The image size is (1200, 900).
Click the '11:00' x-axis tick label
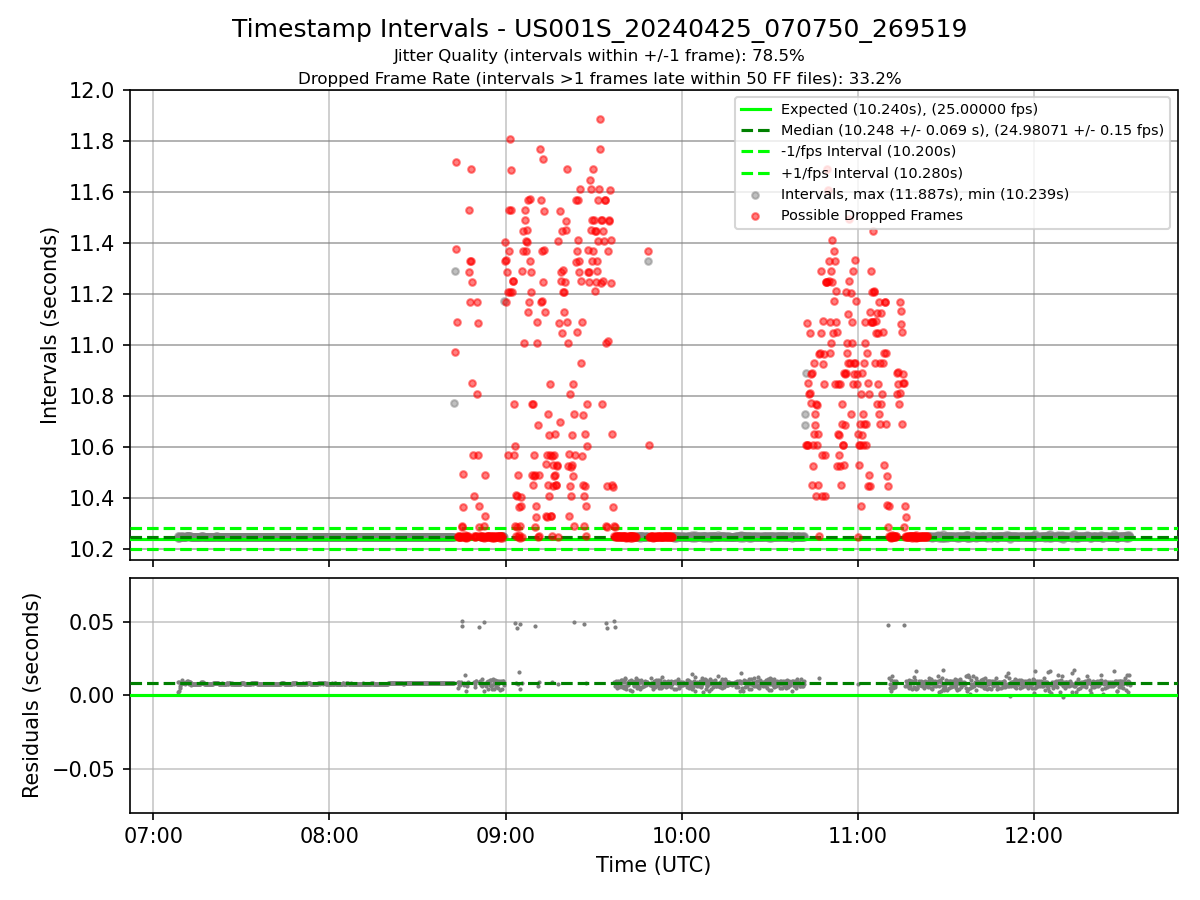pyautogui.click(x=858, y=834)
